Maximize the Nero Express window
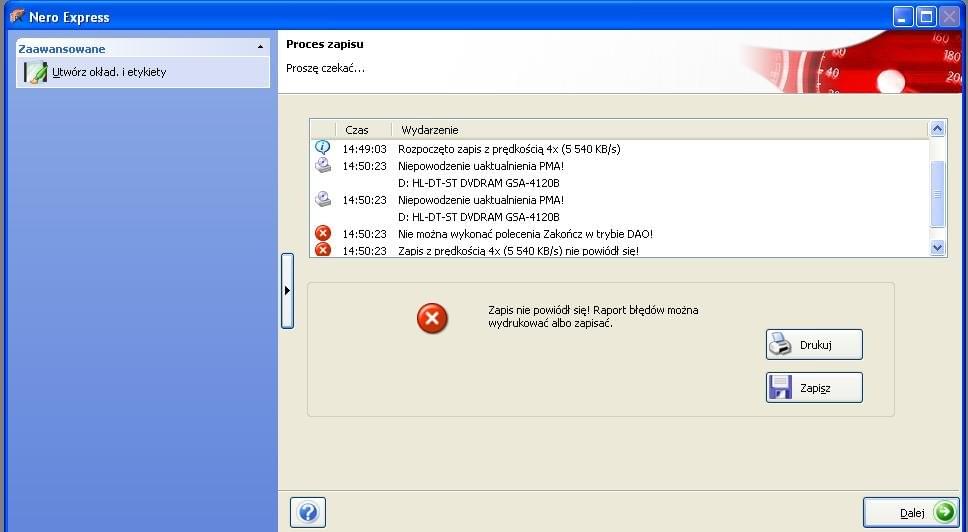The width and height of the screenshot is (968, 532). point(926,17)
